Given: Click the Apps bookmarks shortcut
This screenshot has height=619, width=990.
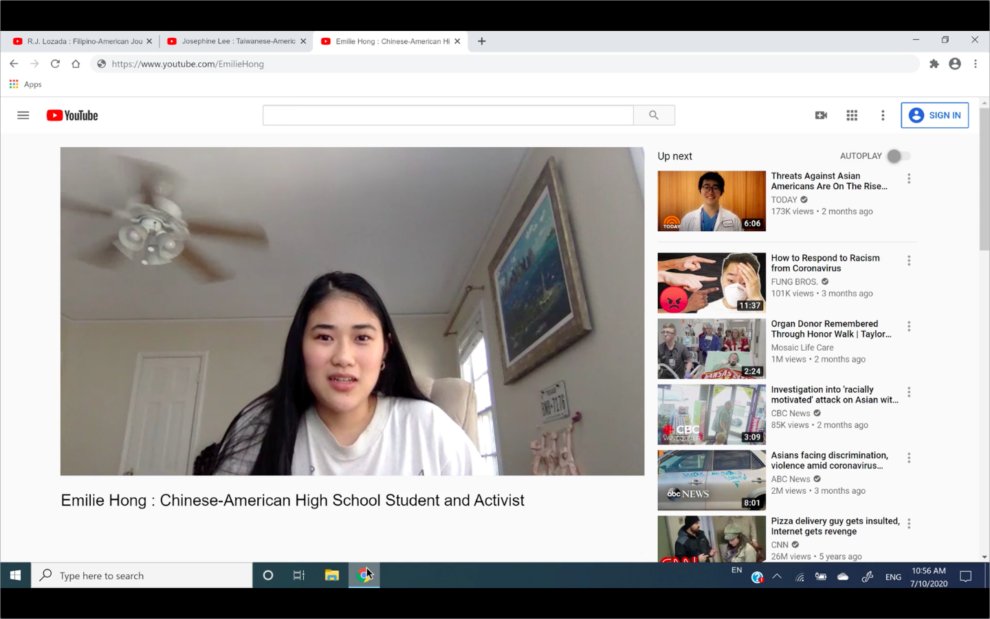Looking at the screenshot, I should click(x=25, y=84).
